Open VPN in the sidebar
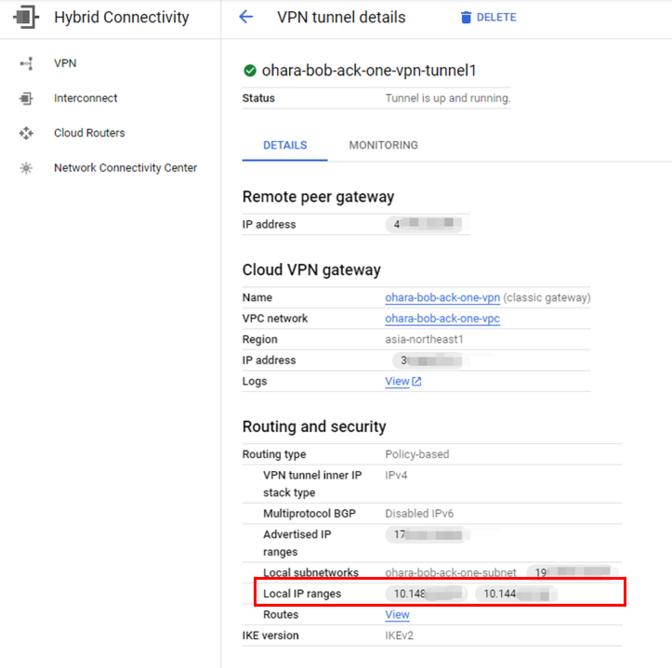The width and height of the screenshot is (672, 668). [x=65, y=64]
